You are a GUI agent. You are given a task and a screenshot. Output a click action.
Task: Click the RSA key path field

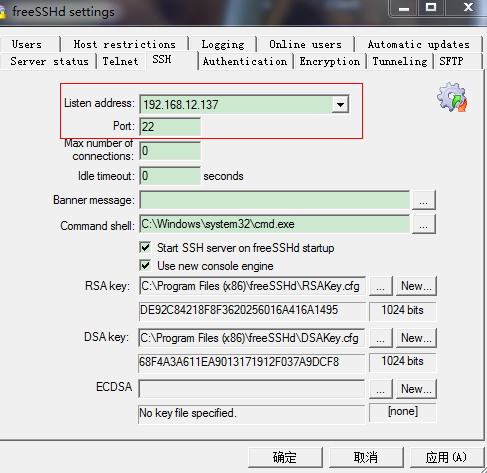tap(252, 286)
